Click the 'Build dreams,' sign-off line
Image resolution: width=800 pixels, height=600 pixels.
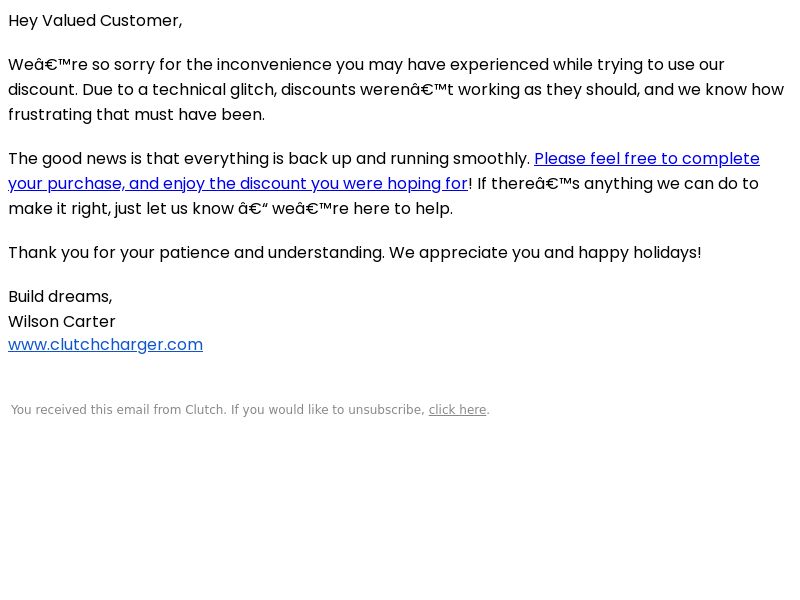pos(60,296)
